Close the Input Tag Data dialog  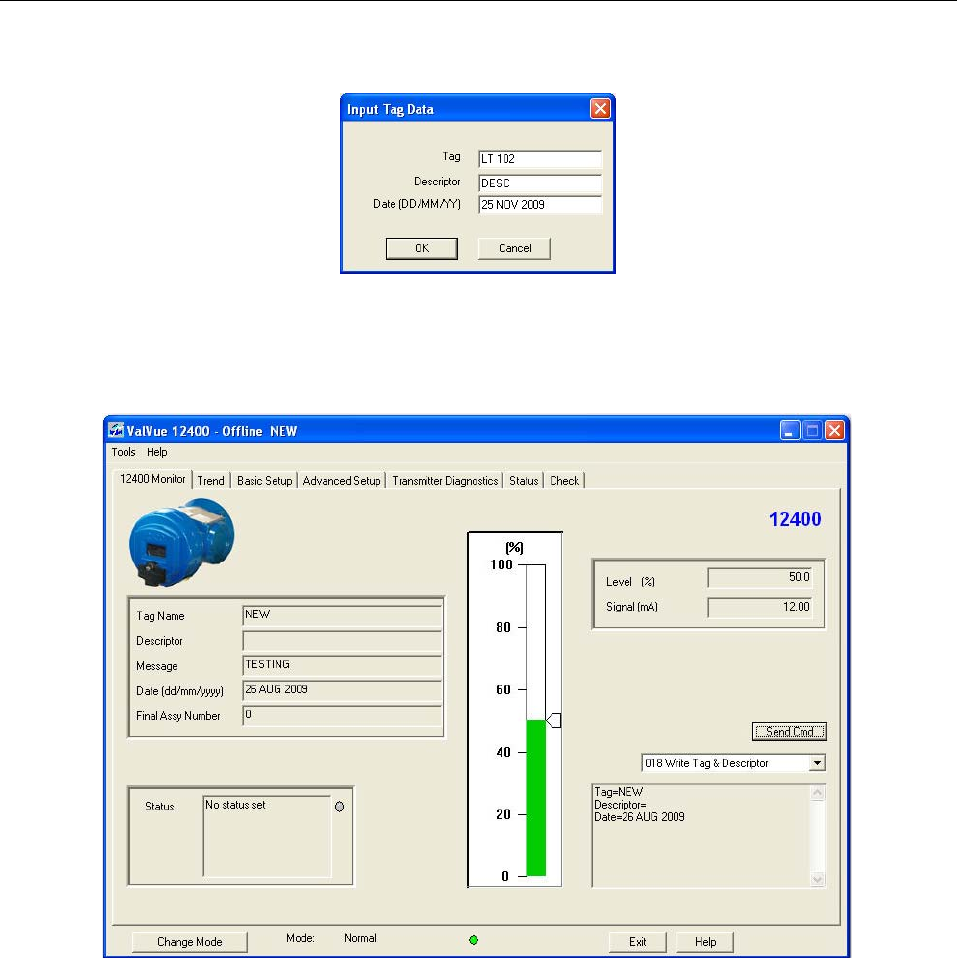tap(600, 109)
